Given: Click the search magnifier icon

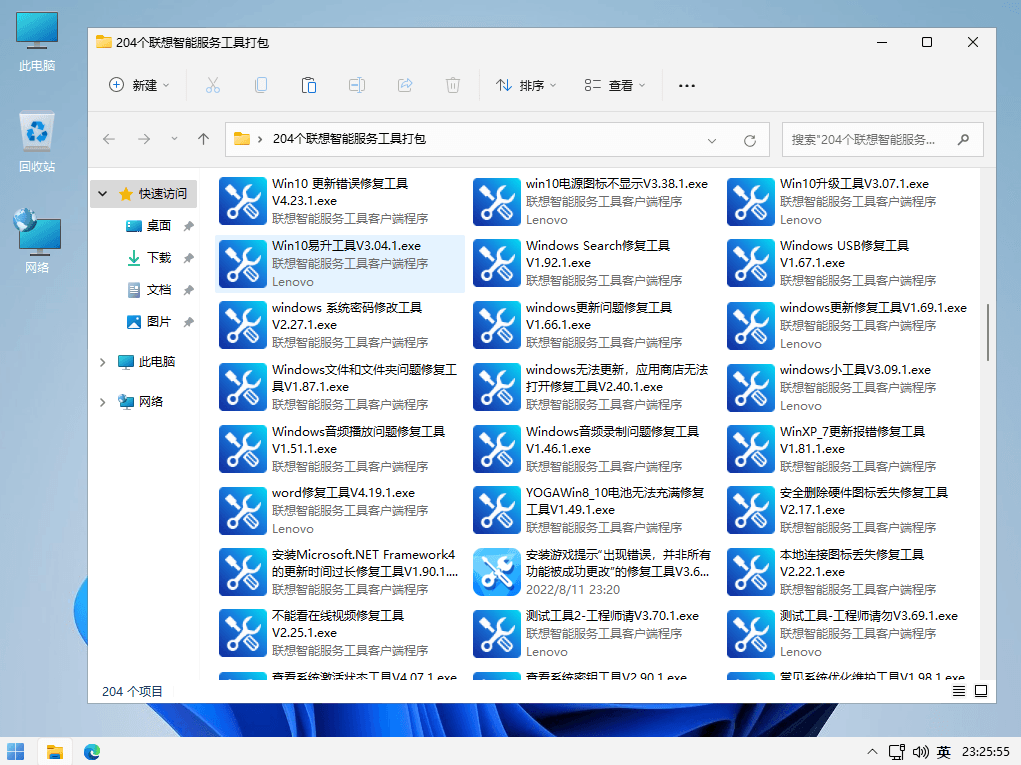Looking at the screenshot, I should point(964,139).
